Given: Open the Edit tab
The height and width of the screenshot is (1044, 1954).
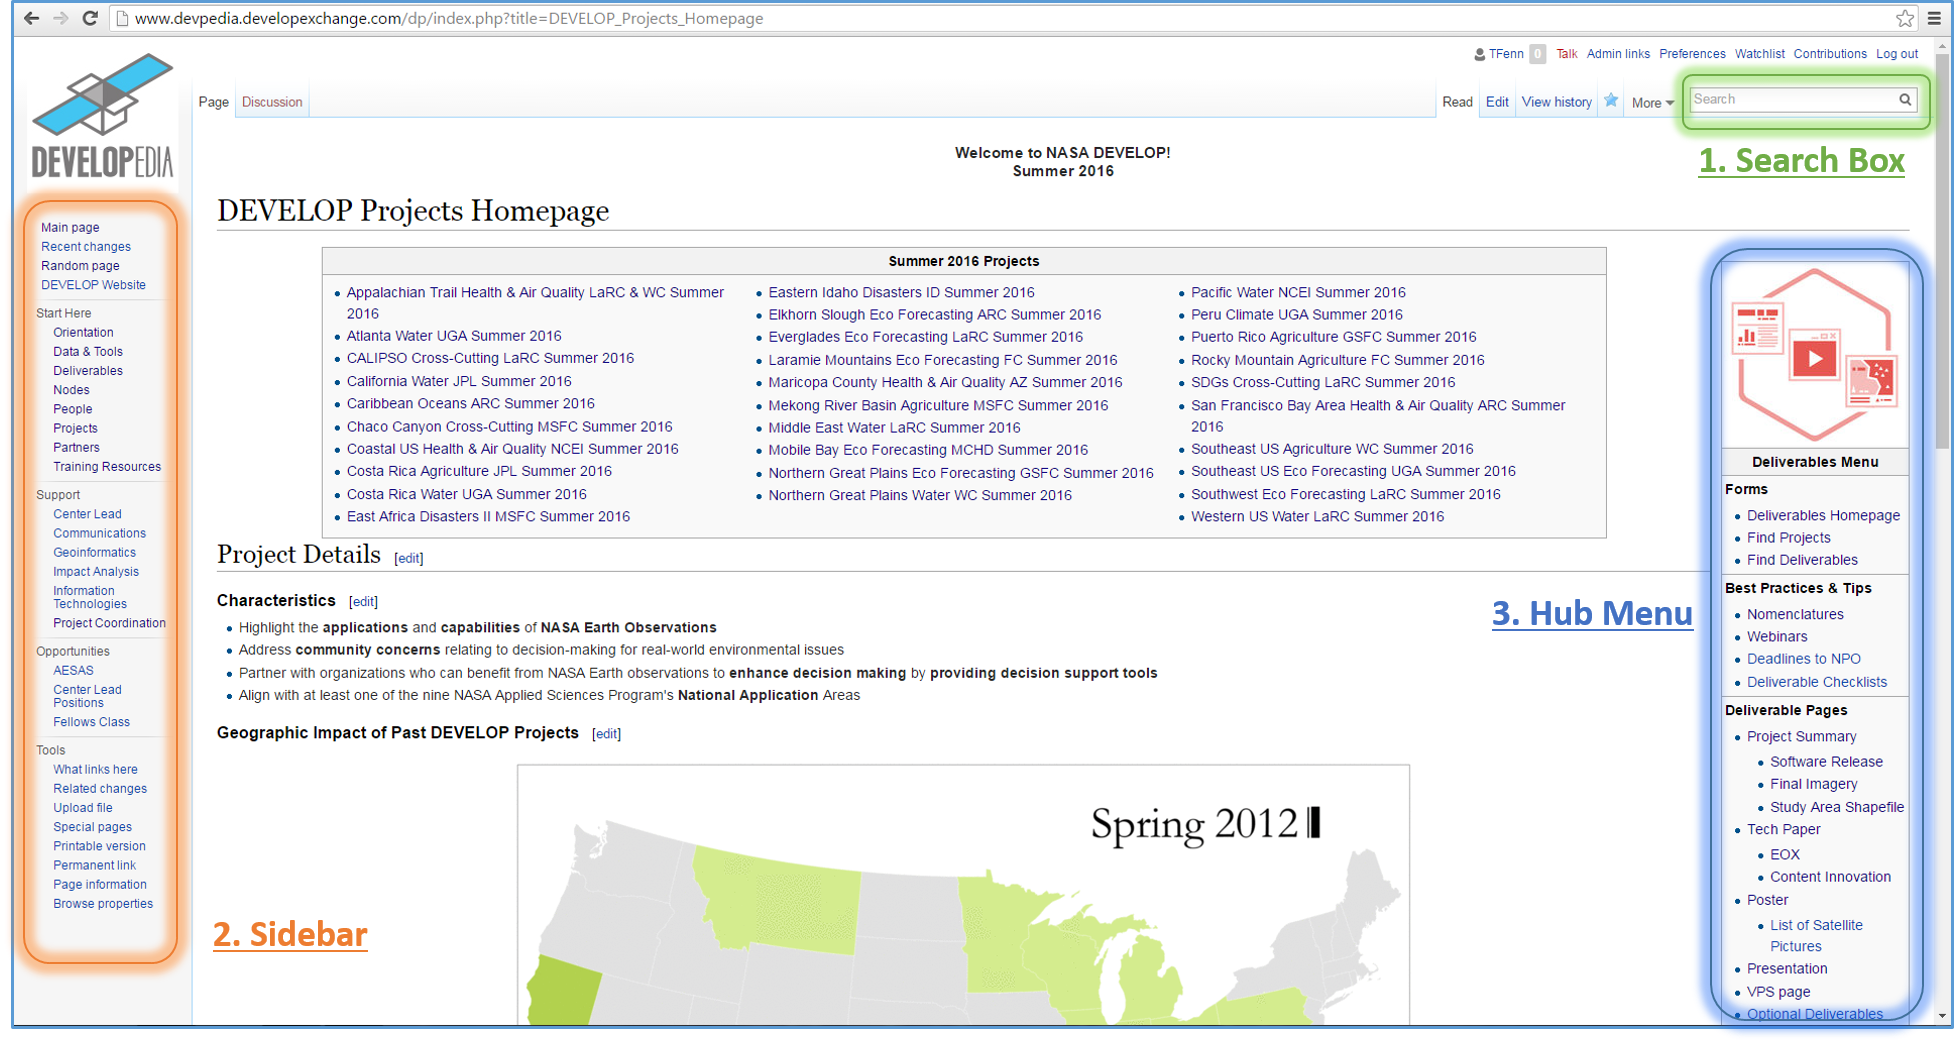Looking at the screenshot, I should [1497, 102].
